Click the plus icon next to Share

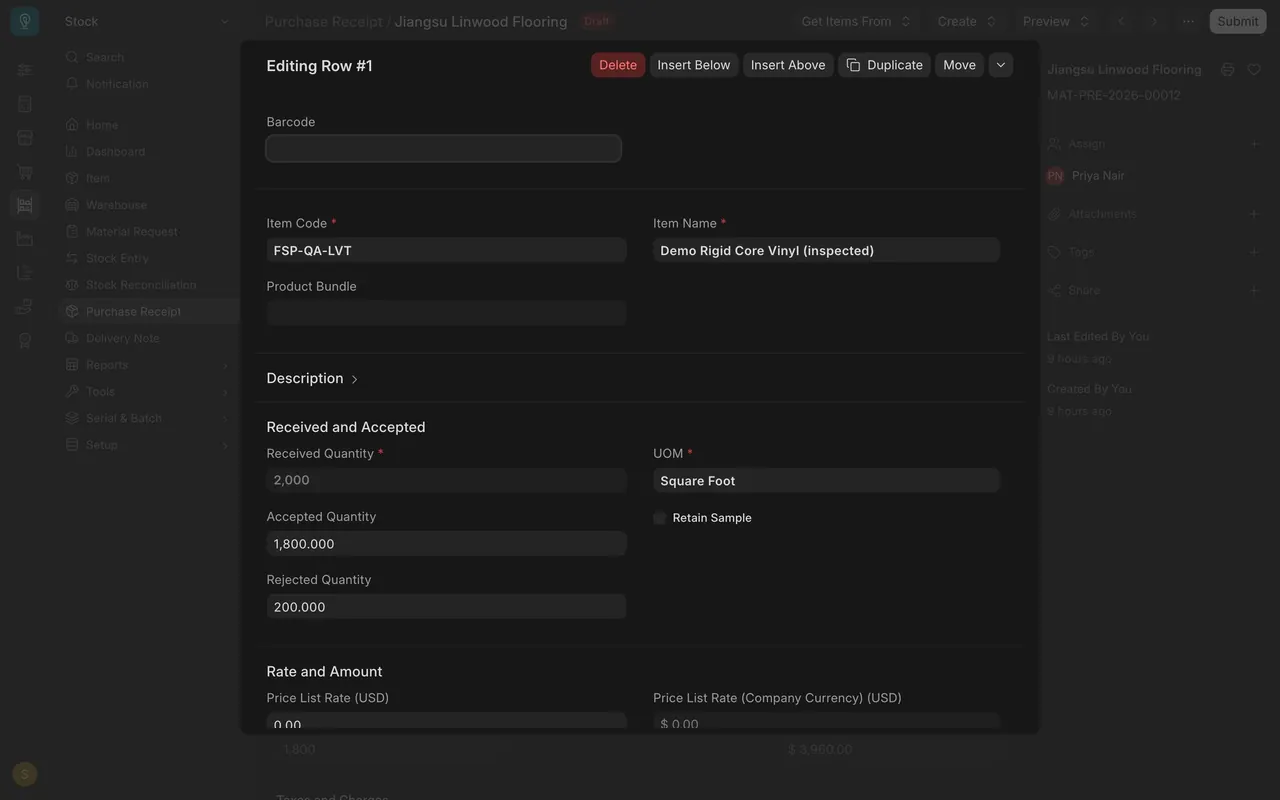1254,290
